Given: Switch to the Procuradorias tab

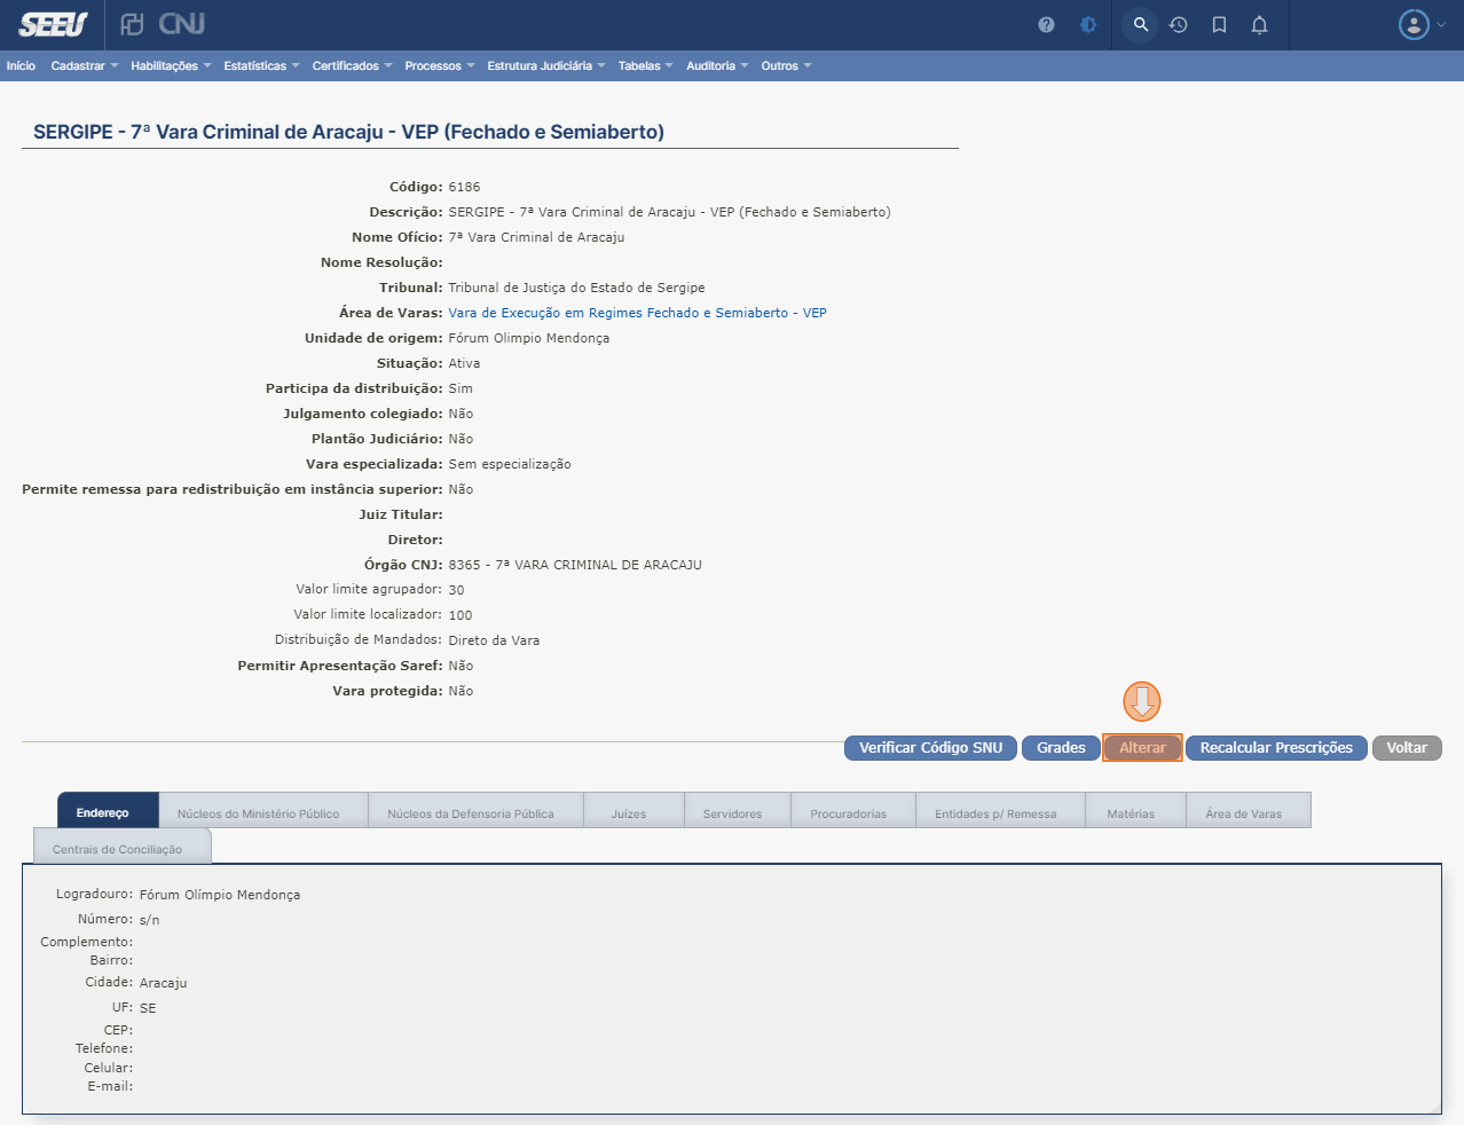Looking at the screenshot, I should point(853,811).
